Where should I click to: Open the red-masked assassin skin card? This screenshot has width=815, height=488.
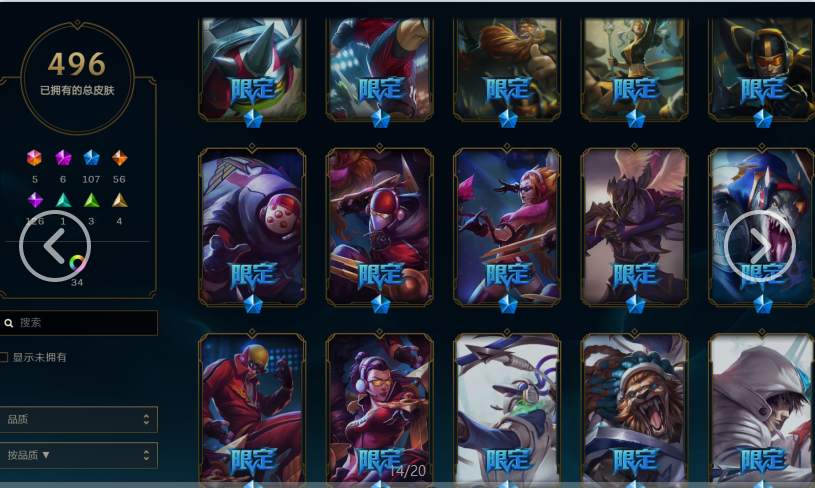pos(379,227)
